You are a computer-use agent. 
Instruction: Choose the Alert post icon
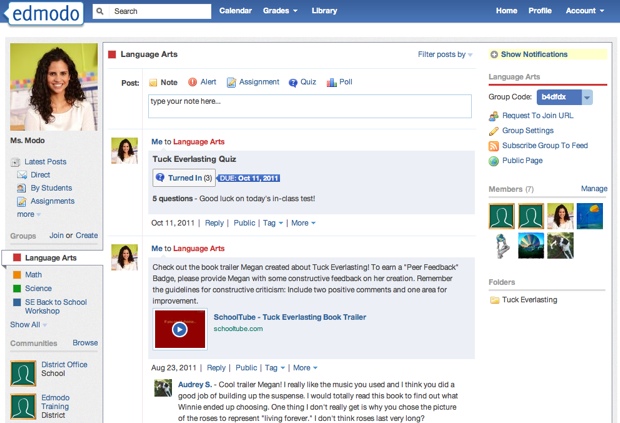pos(192,83)
